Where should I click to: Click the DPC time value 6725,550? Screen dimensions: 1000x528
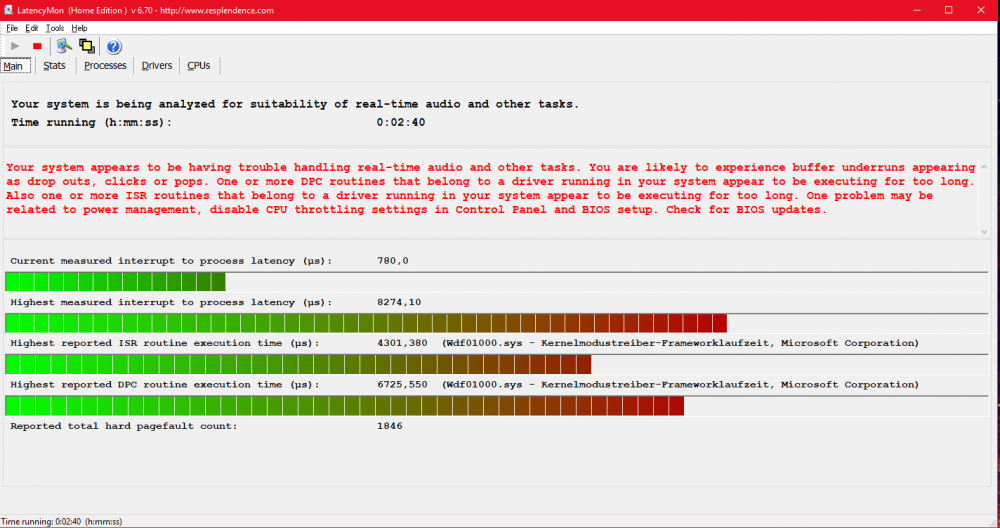point(402,385)
